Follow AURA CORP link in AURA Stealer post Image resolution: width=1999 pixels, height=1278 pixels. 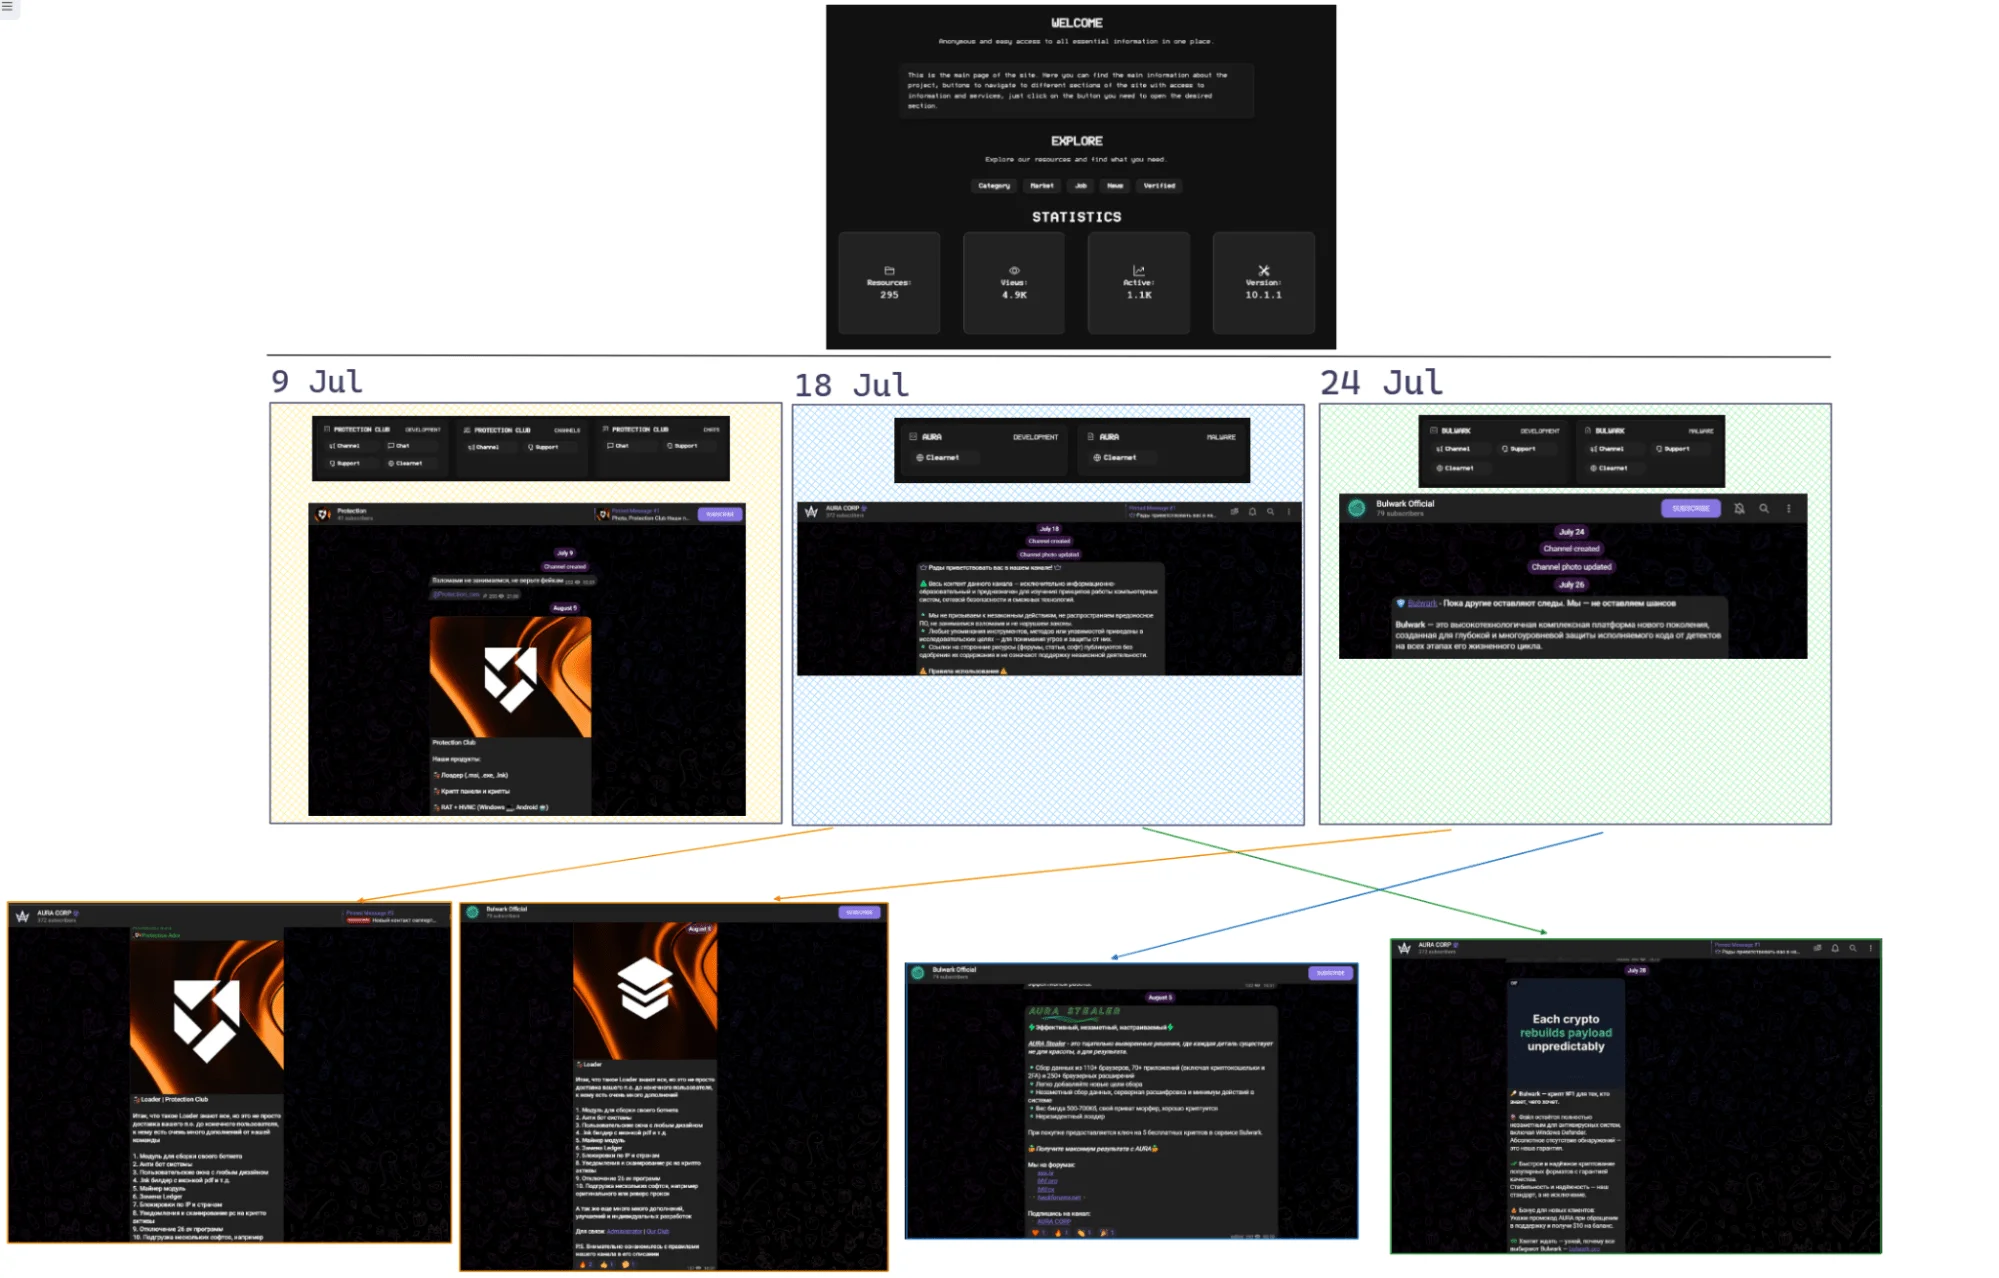[x=1053, y=1221]
